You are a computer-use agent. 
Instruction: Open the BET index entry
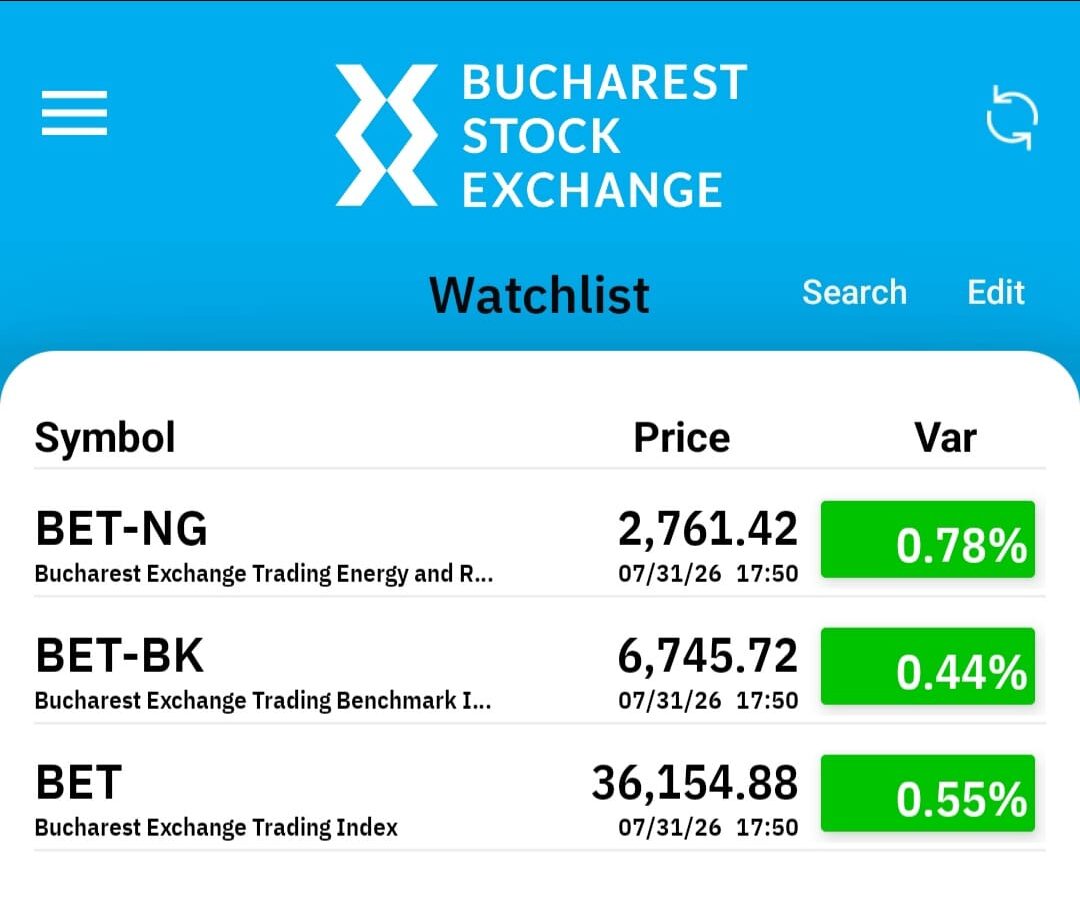[x=539, y=793]
